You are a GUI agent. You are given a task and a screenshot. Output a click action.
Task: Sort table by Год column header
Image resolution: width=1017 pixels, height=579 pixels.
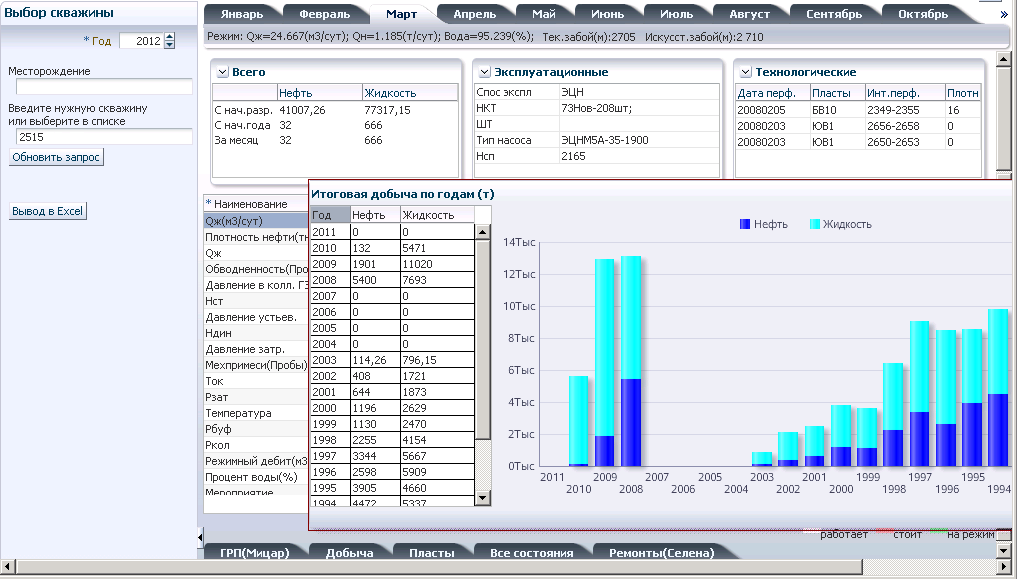pyautogui.click(x=330, y=215)
